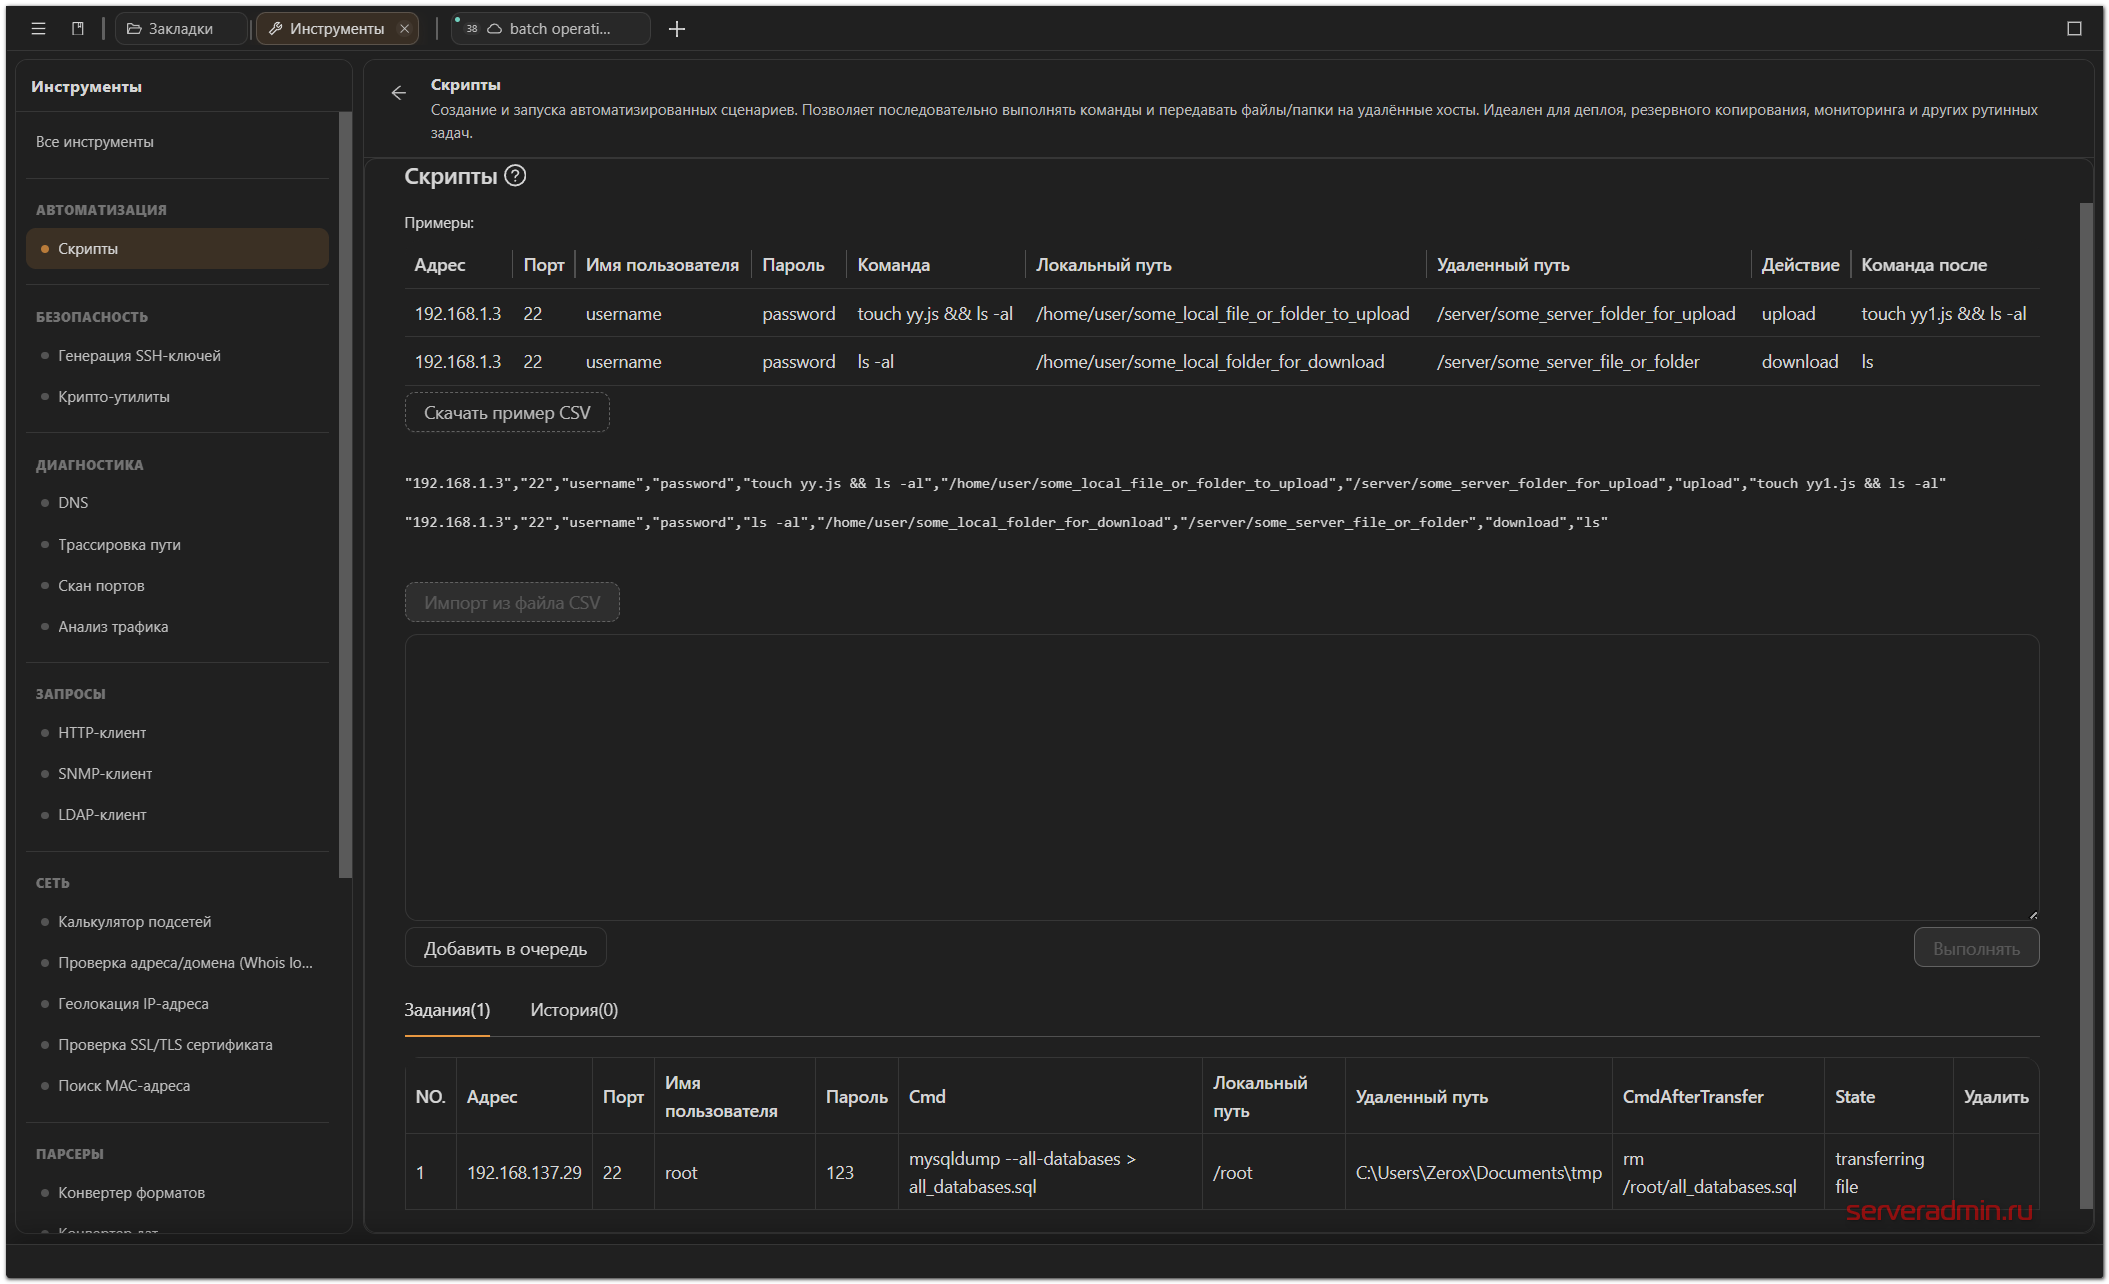Click the transferring file state cell

point(1888,1173)
